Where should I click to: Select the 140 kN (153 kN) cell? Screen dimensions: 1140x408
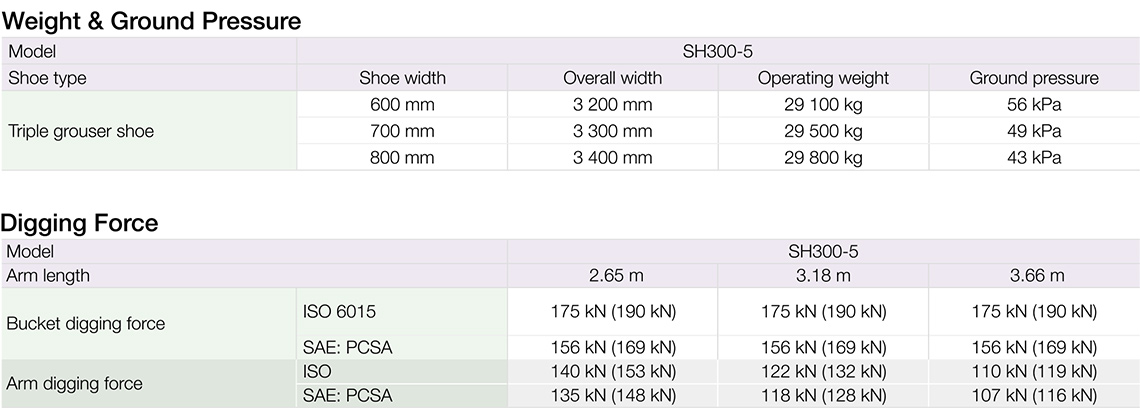coord(613,371)
